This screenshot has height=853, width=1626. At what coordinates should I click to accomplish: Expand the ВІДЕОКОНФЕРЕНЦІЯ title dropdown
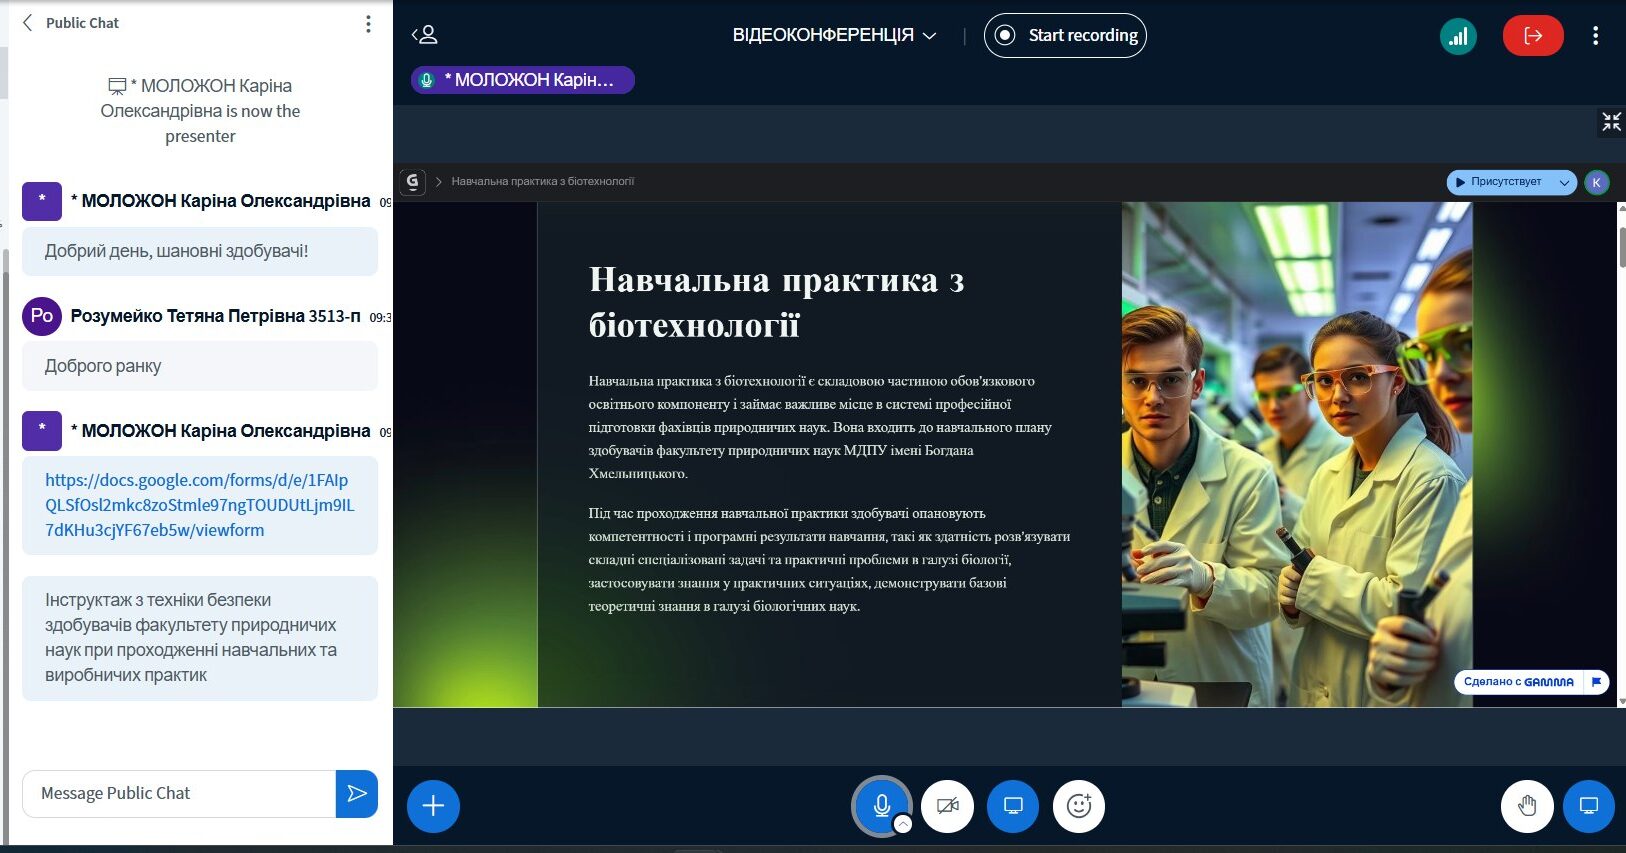point(834,36)
